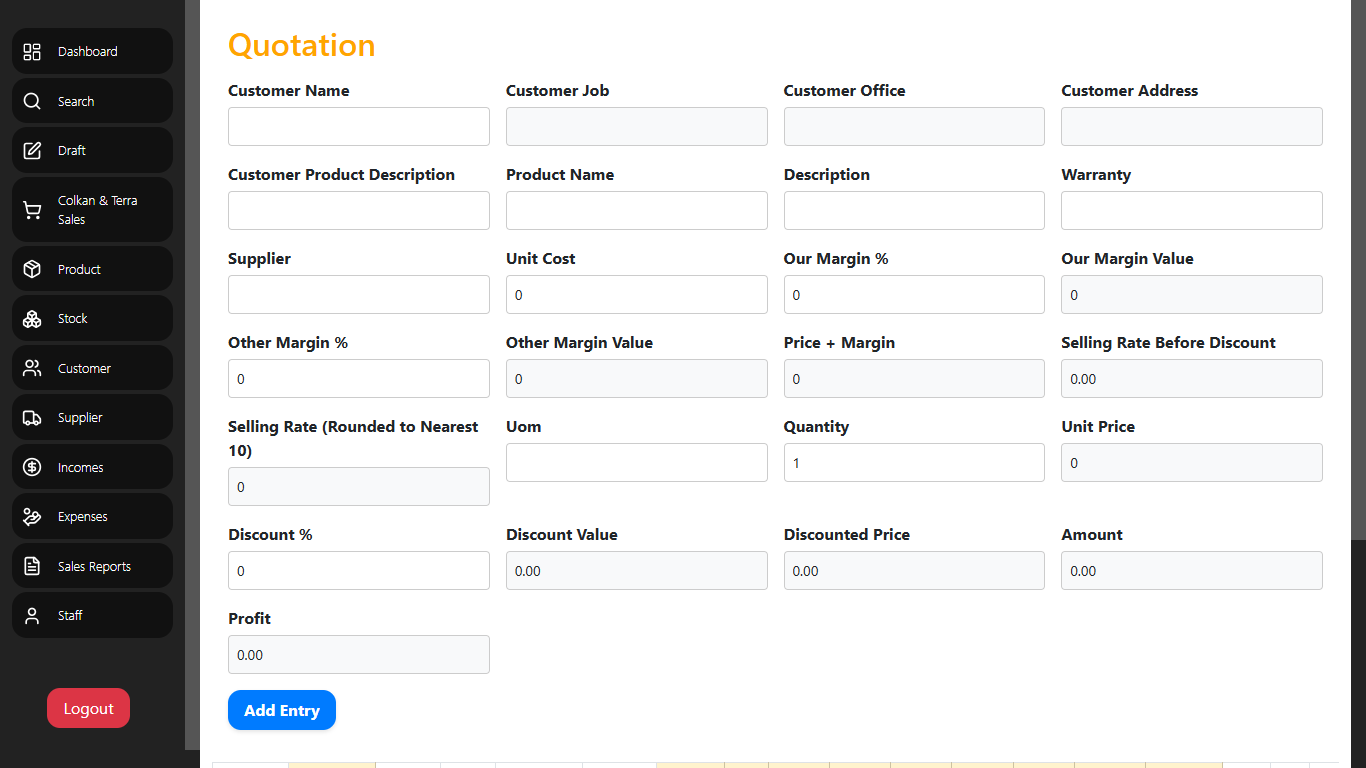This screenshot has height=768, width=1366.
Task: Focus the Warranty input
Action: (x=1192, y=211)
